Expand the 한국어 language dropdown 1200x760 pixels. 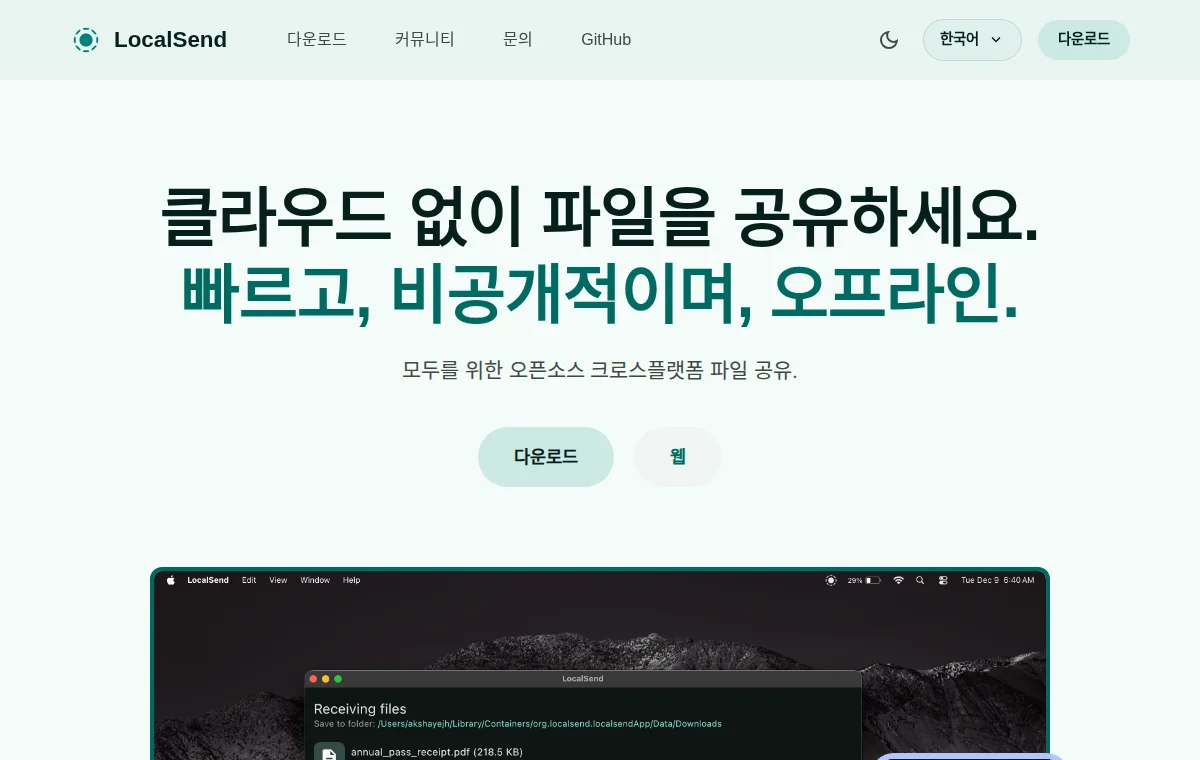point(972,40)
